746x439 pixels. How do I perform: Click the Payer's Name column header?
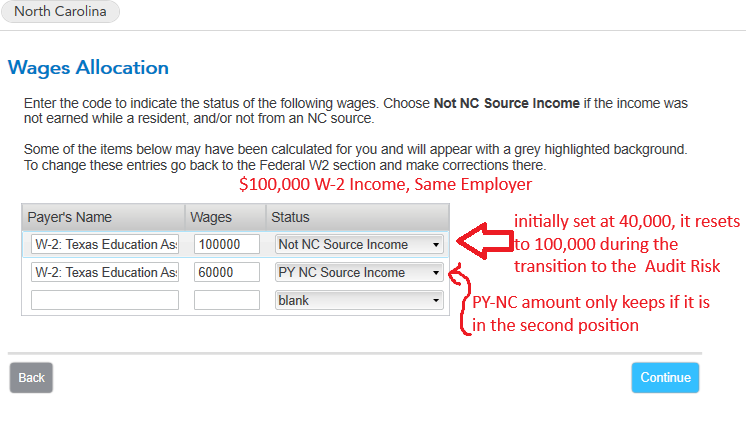(70, 218)
